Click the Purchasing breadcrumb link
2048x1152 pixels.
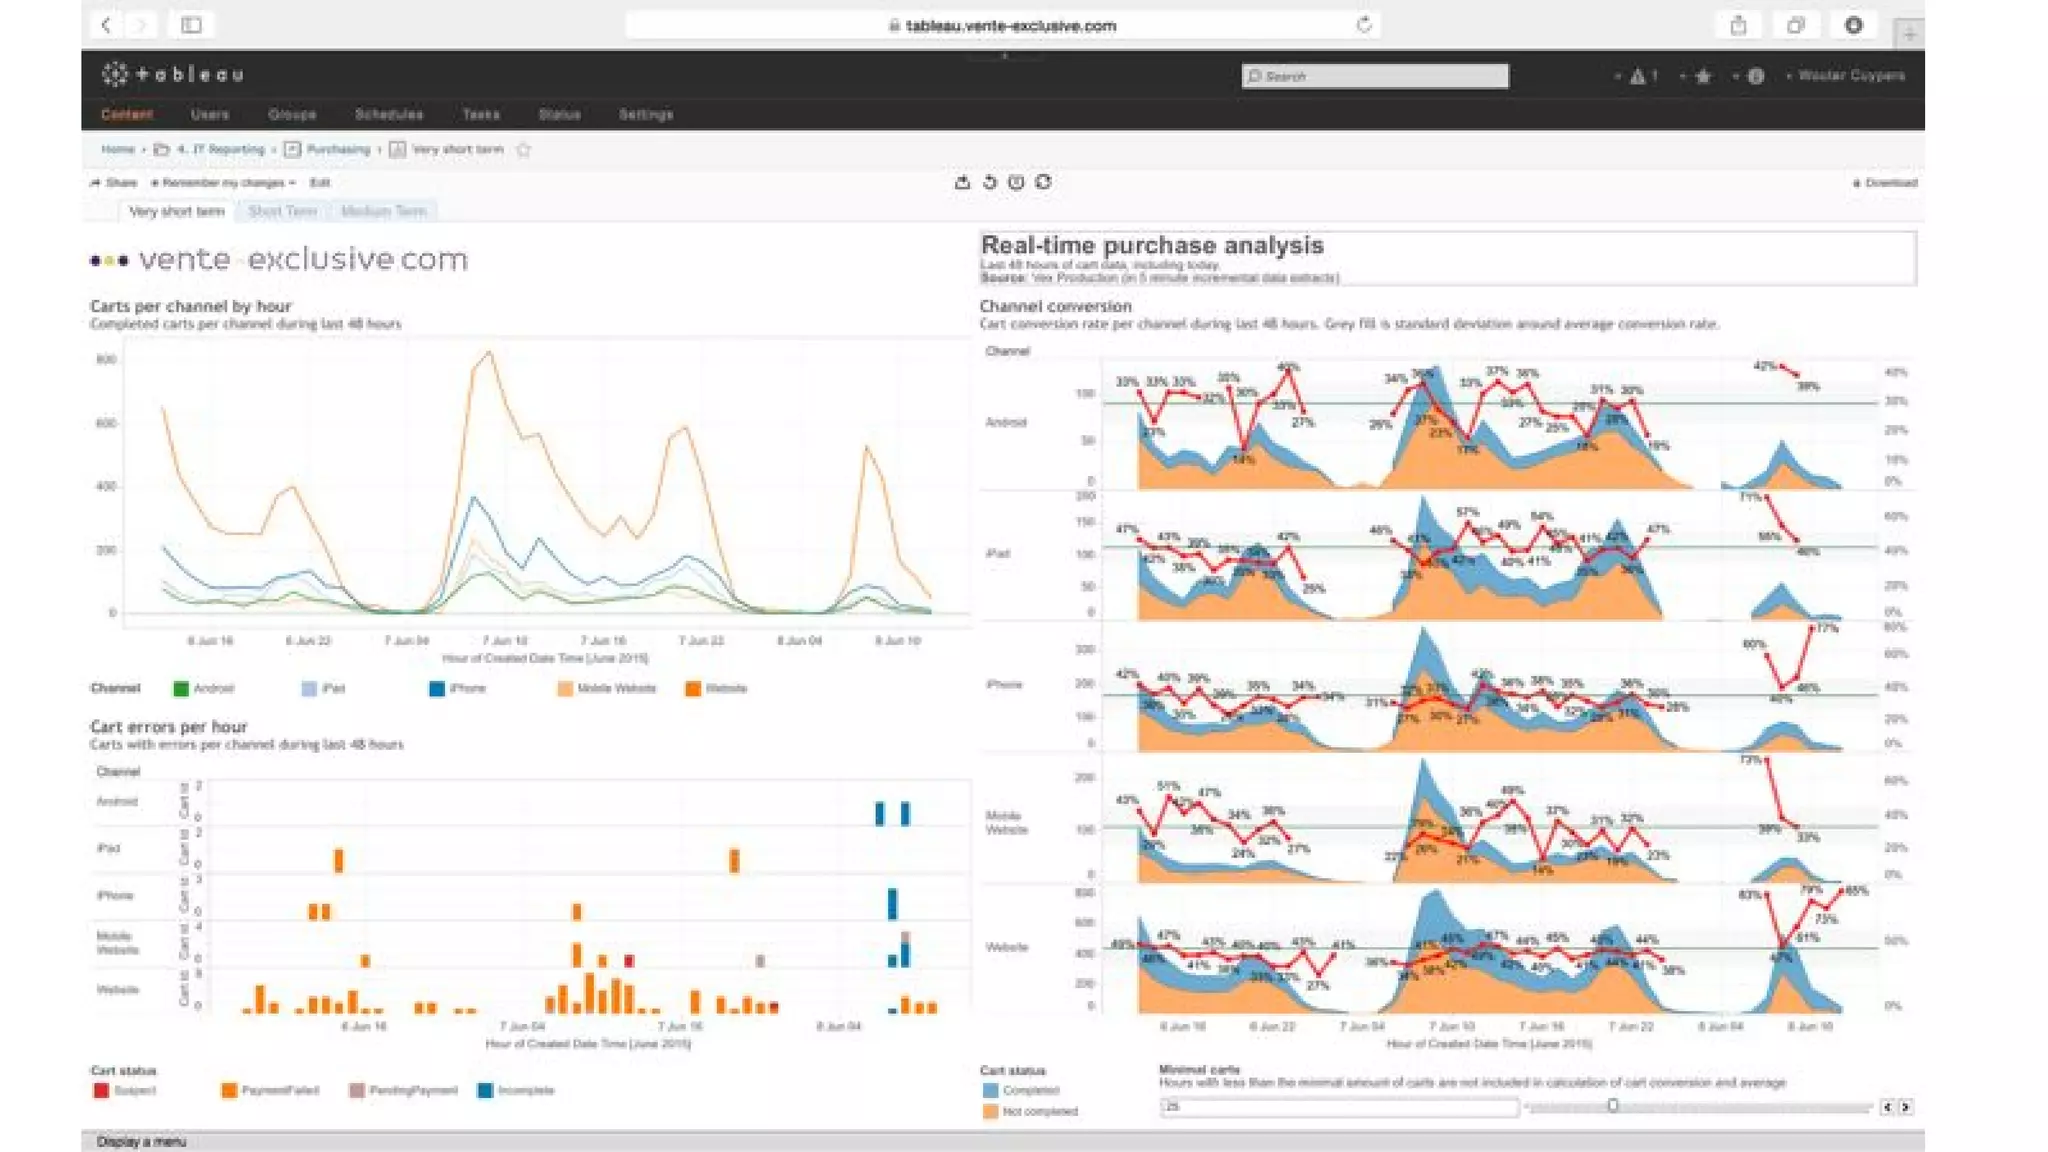click(337, 150)
